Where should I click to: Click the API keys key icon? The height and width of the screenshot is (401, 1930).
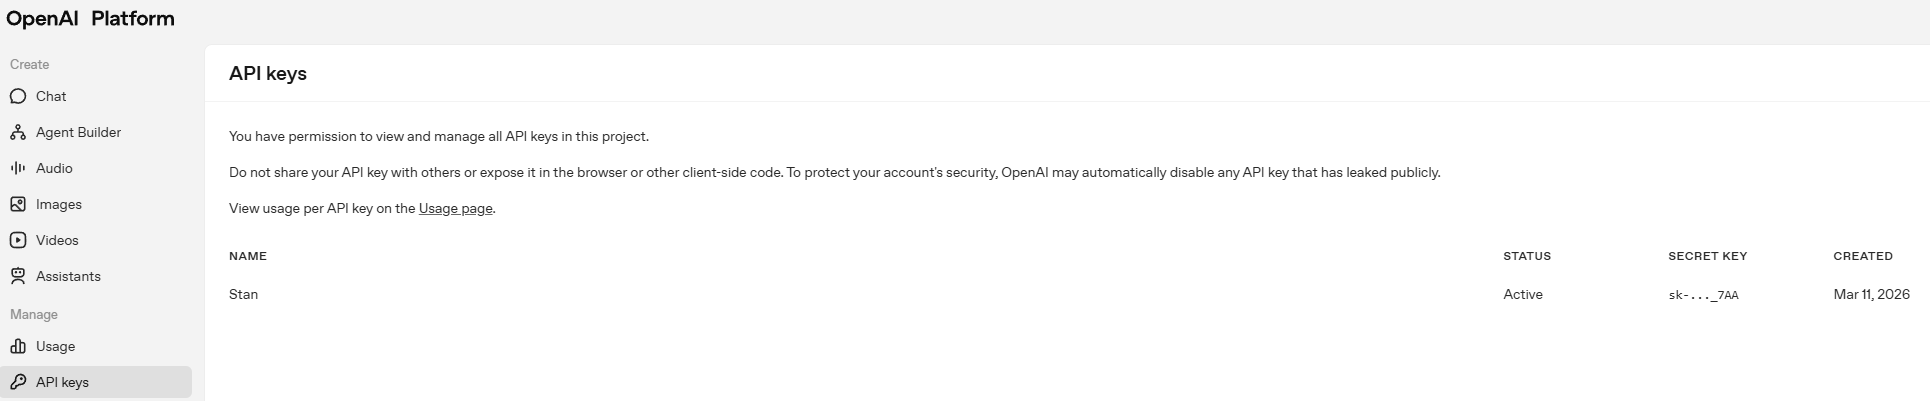(x=18, y=382)
